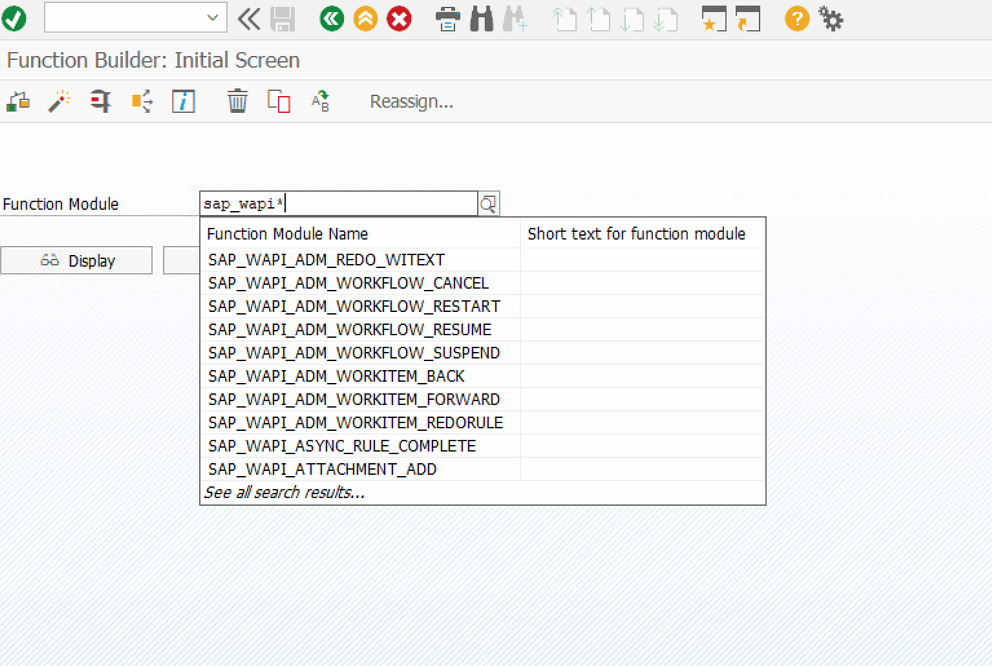
Task: Open the transaction command field dropdown
Action: tap(213, 18)
